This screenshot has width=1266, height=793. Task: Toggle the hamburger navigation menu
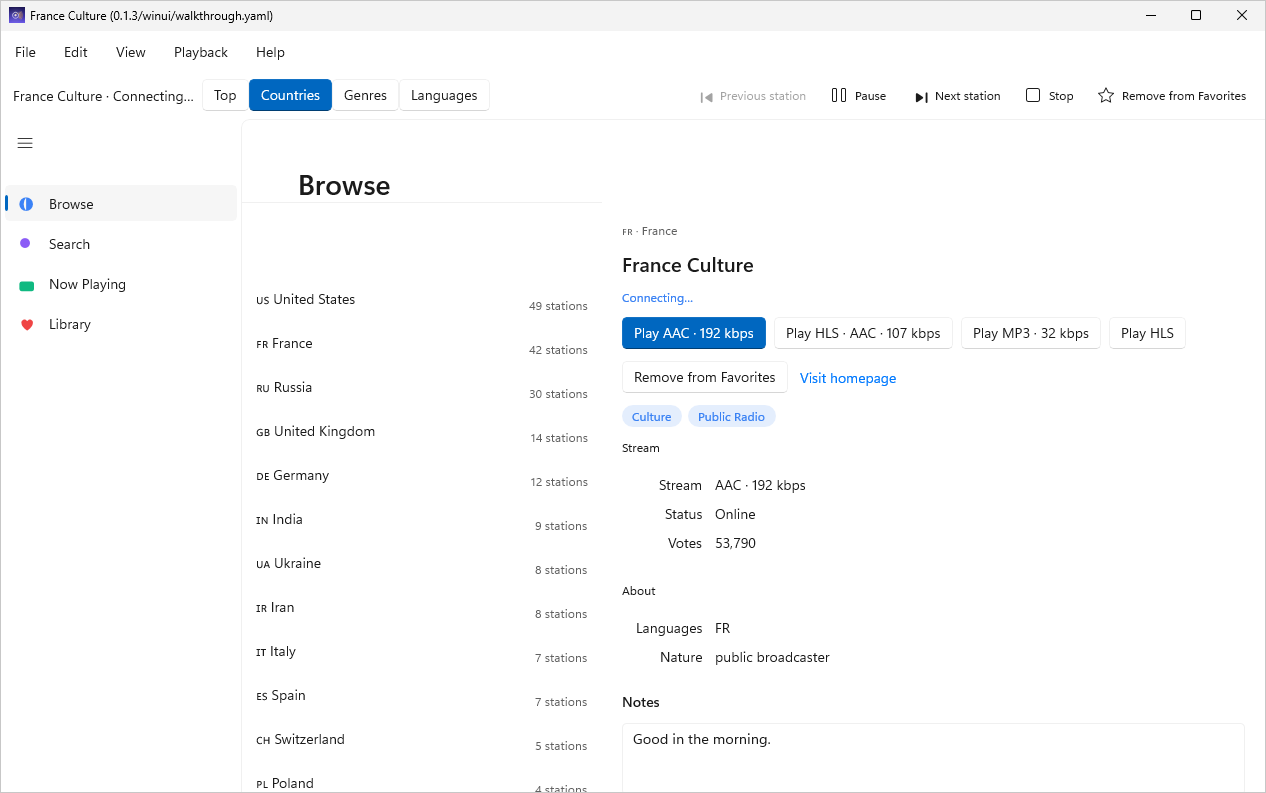tap(25, 143)
